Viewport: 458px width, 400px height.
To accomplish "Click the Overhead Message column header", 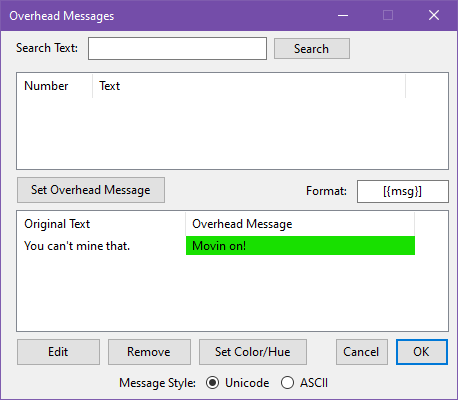I will coord(300,224).
